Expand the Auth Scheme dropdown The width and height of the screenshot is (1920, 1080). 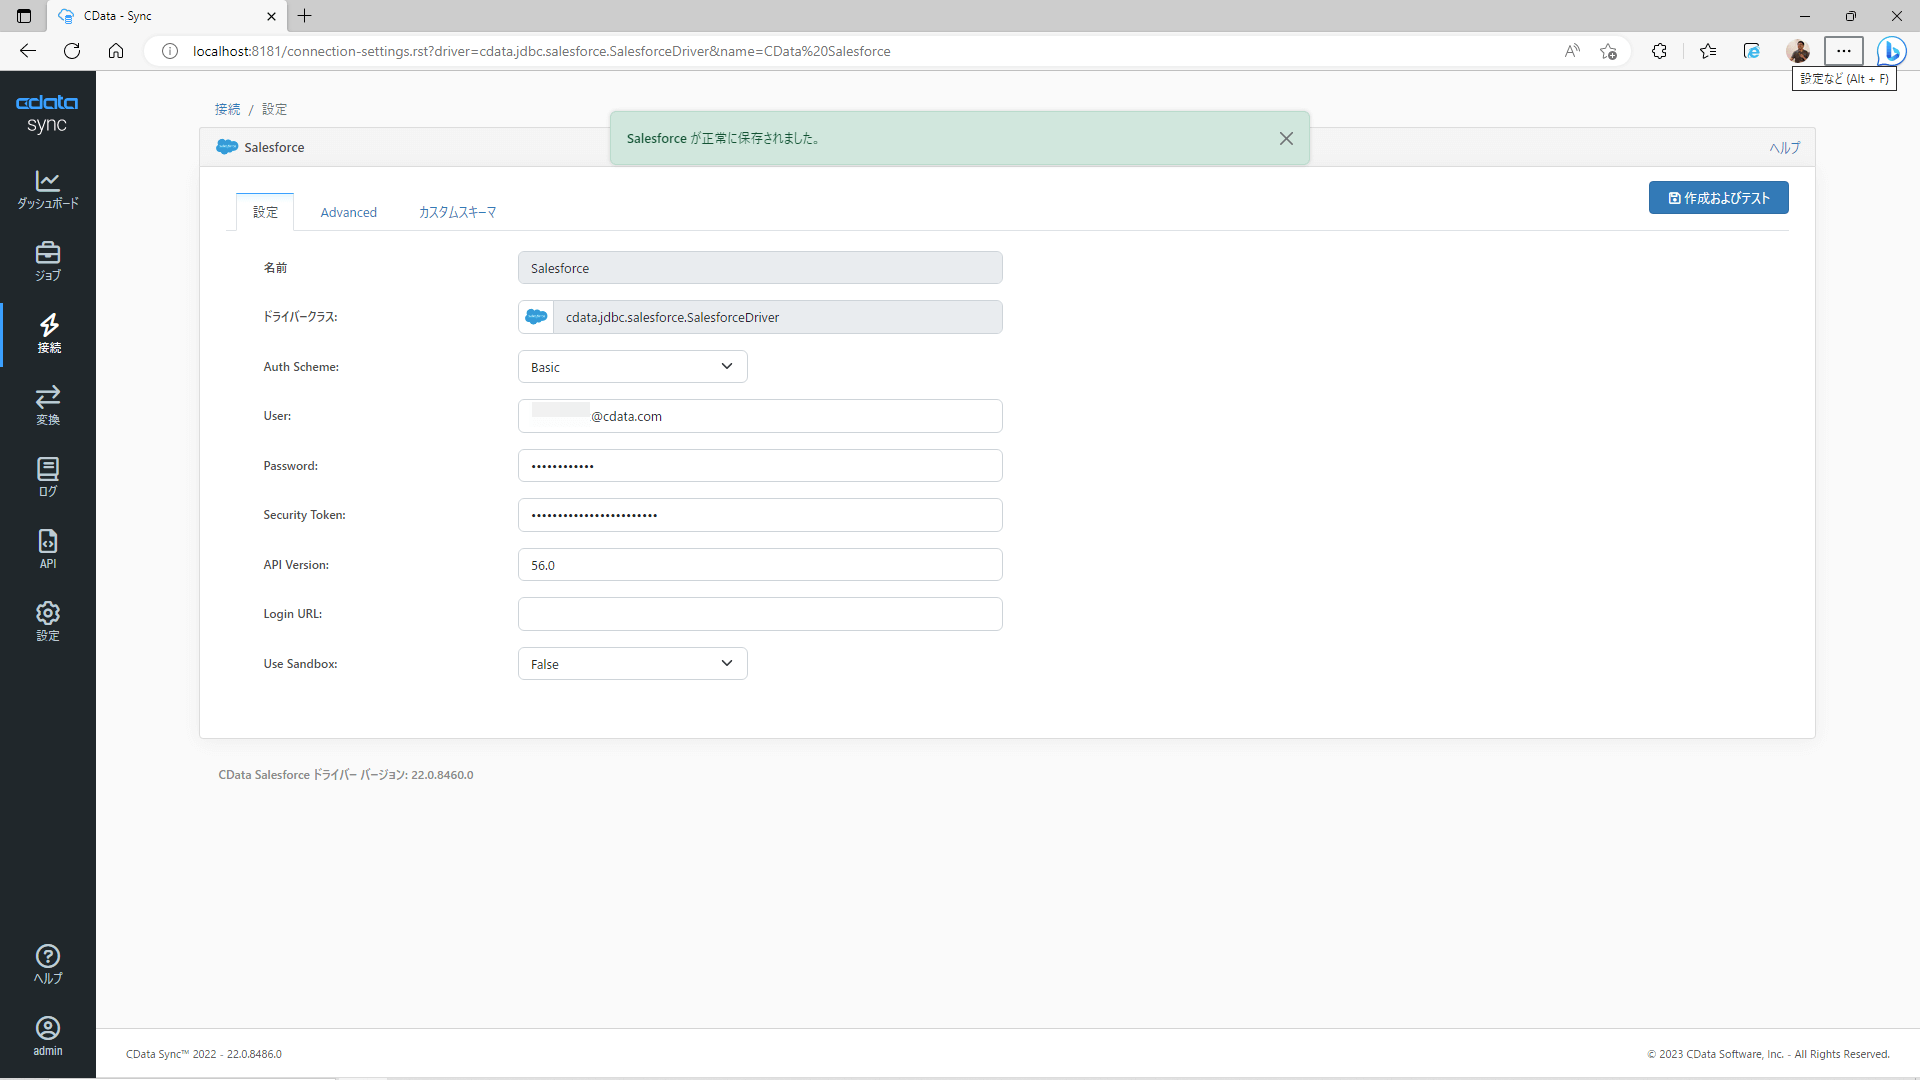click(x=632, y=367)
